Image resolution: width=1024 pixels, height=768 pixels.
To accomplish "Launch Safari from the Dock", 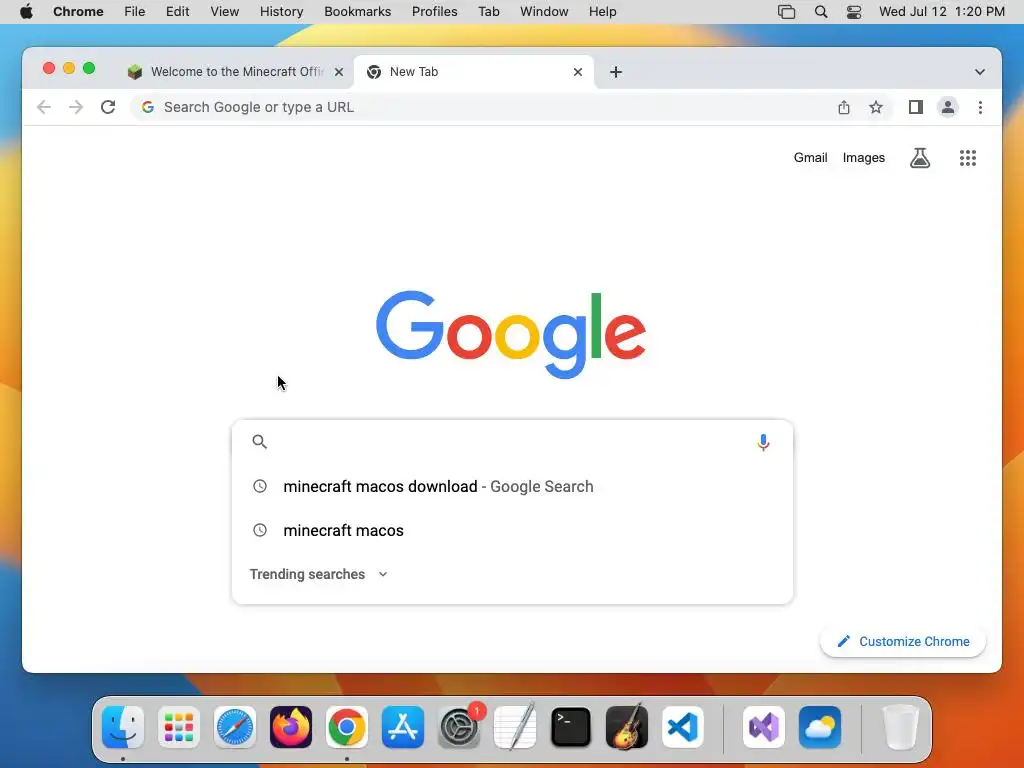I will tap(235, 727).
